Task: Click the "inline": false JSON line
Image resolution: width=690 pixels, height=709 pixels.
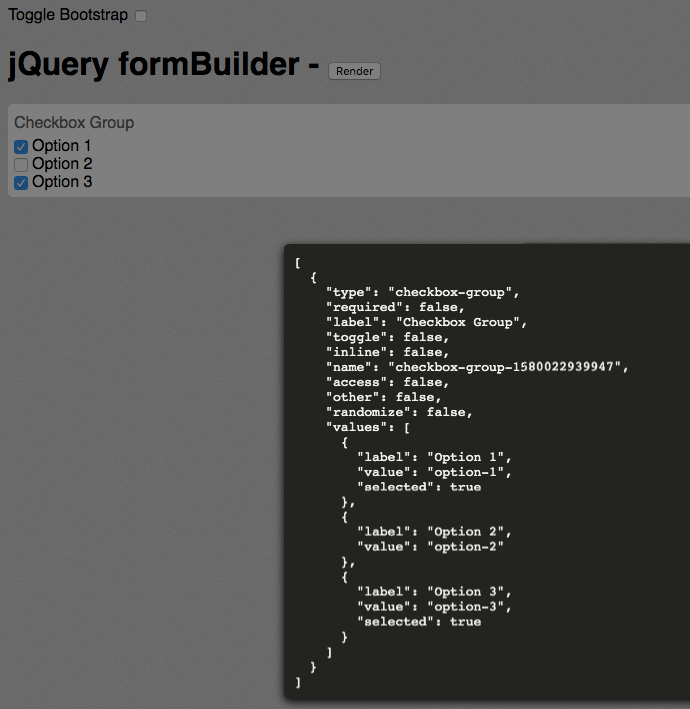Action: (x=388, y=352)
